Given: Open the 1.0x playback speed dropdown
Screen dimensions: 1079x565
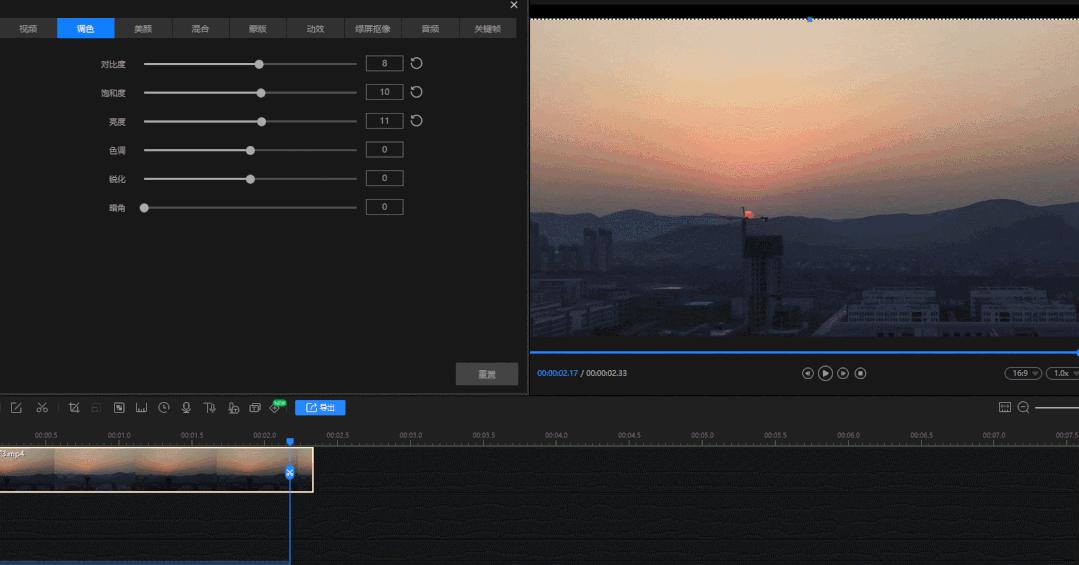Looking at the screenshot, I should tap(1061, 373).
